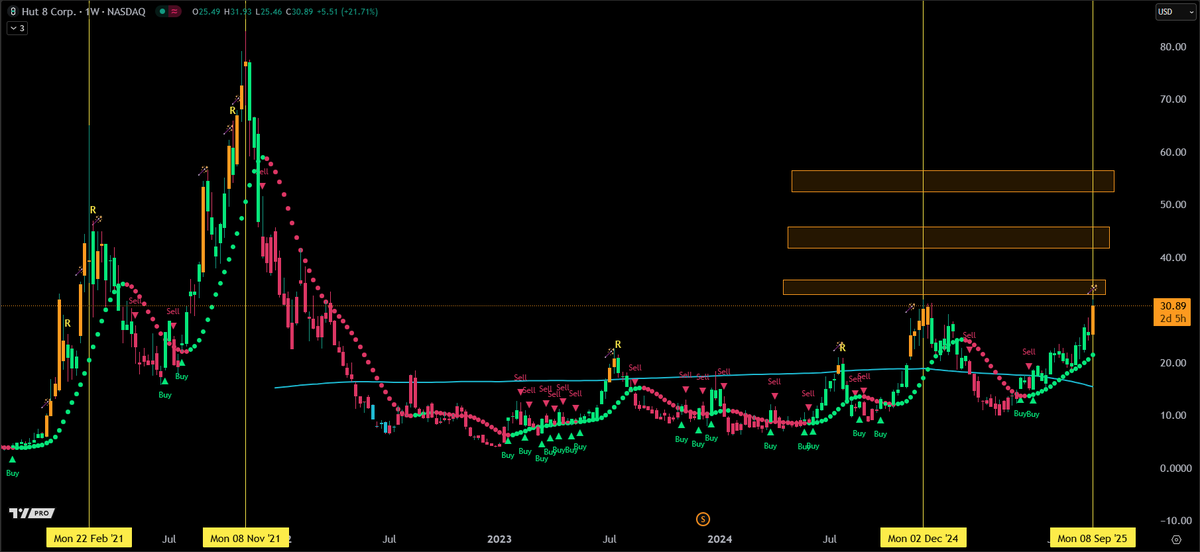Click the Mon 02 Dec '24 date label
1200x552 pixels.
click(923, 540)
